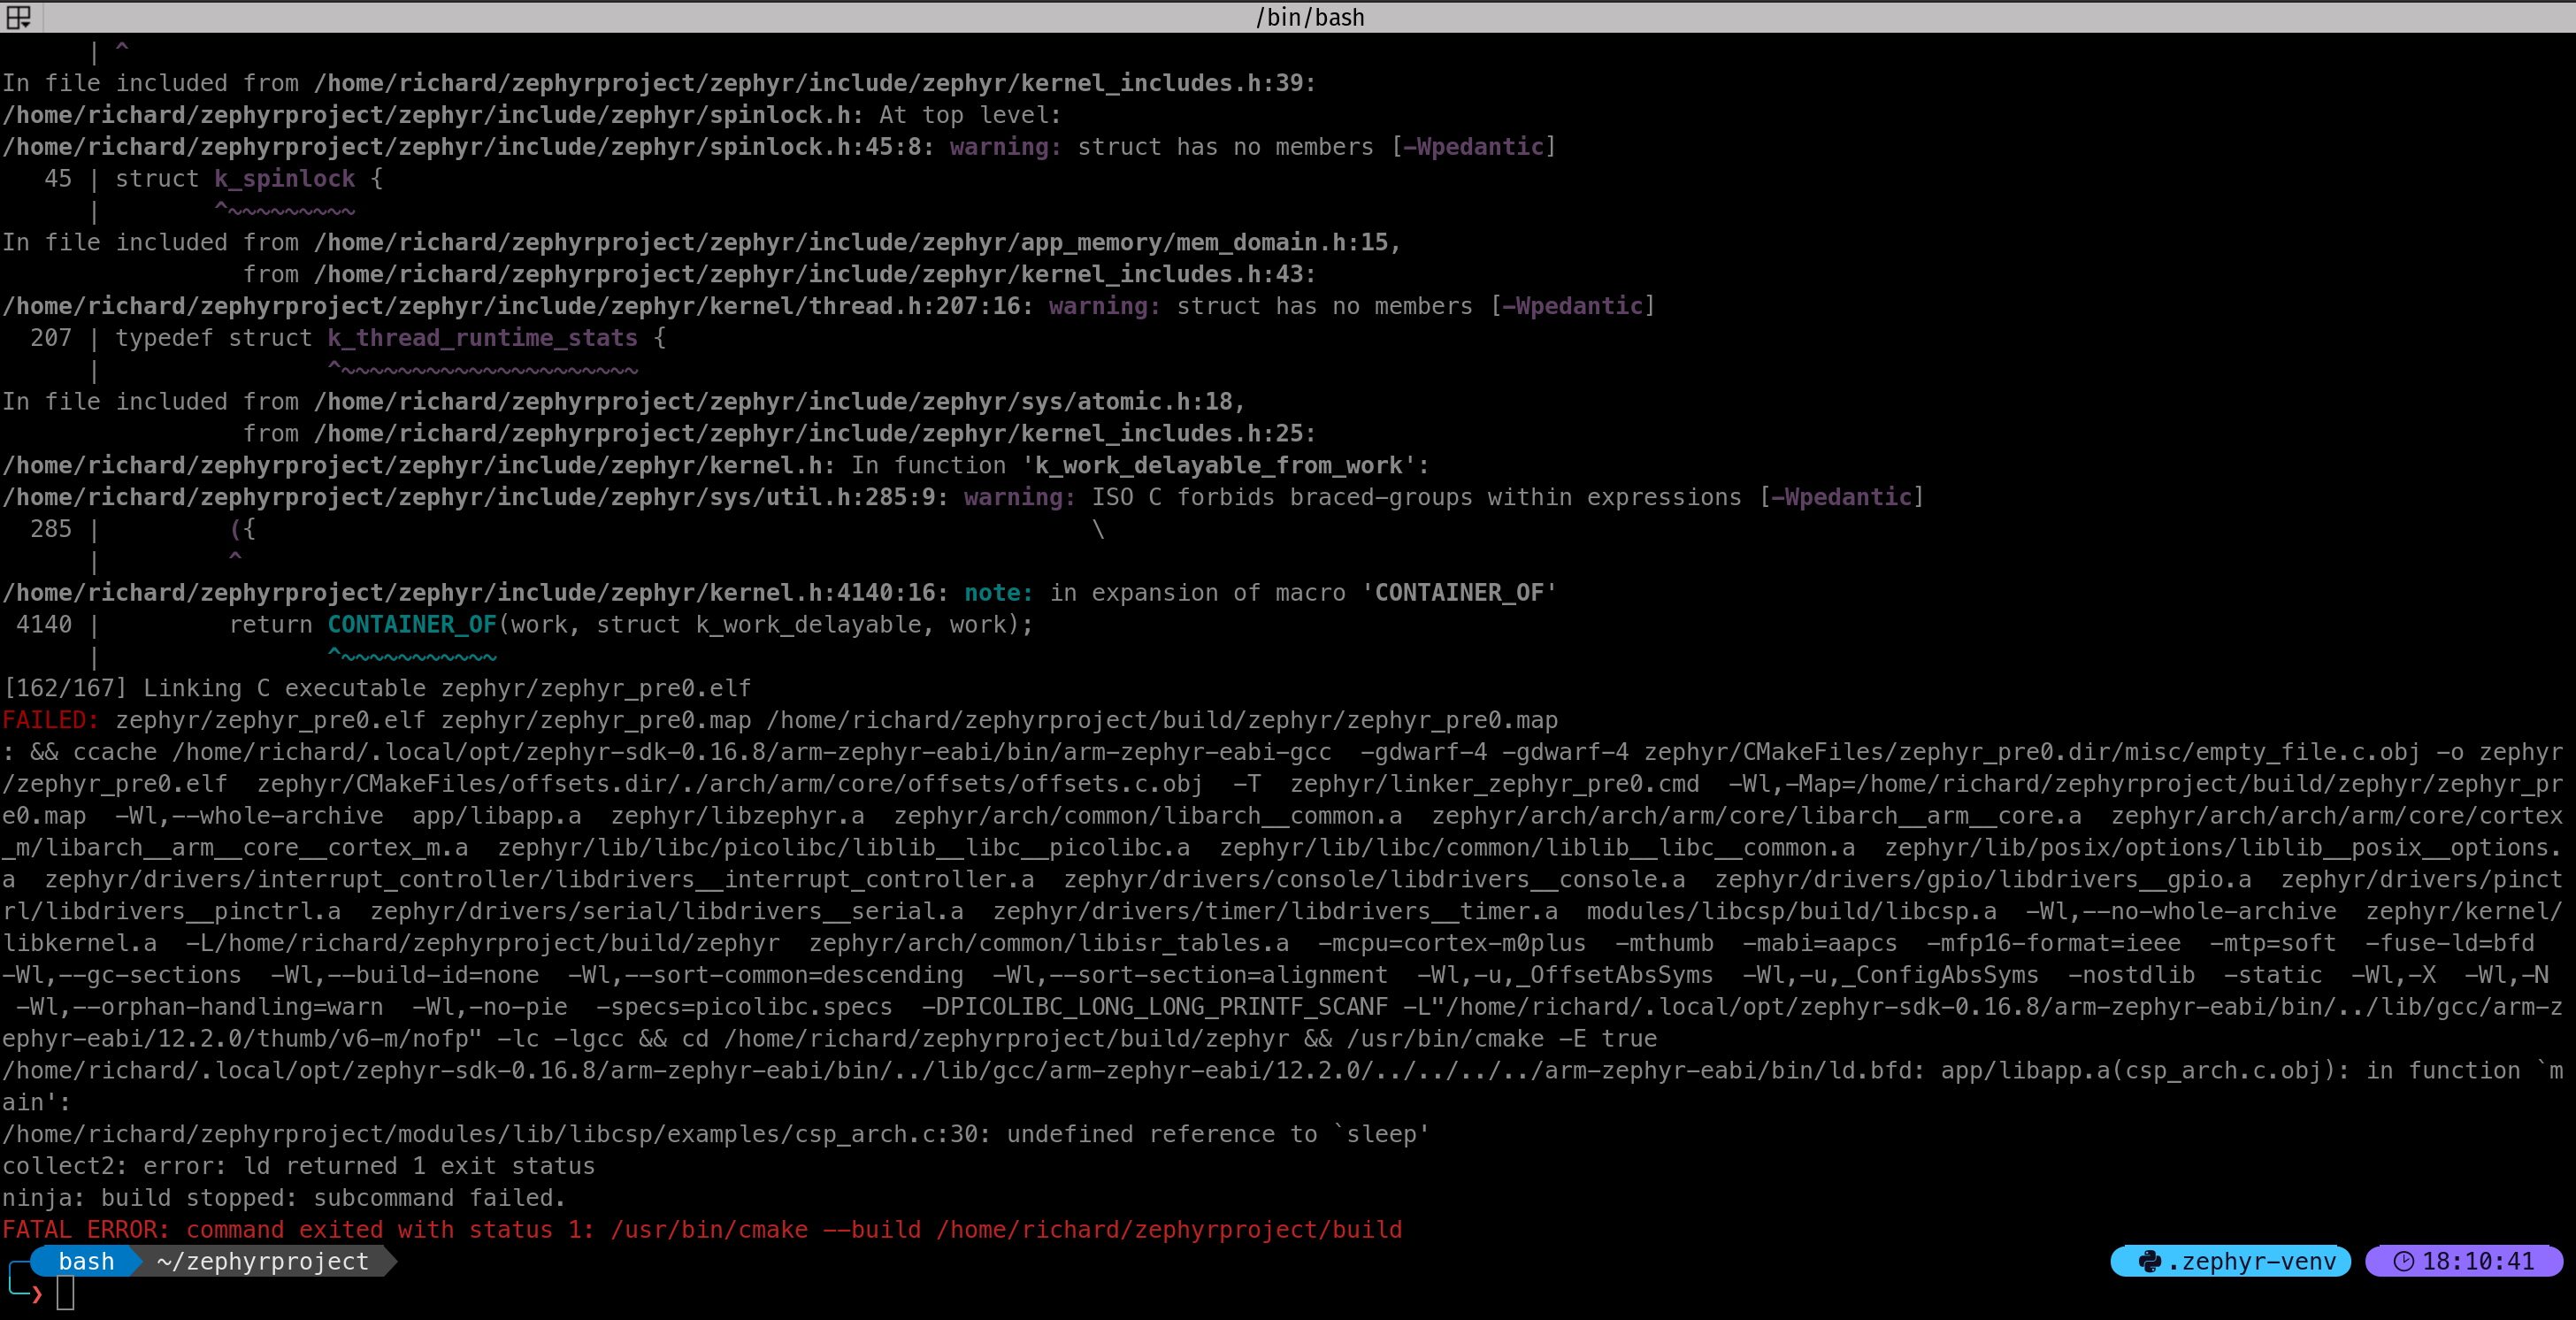Click the blue bash prompt segment

[85, 1262]
